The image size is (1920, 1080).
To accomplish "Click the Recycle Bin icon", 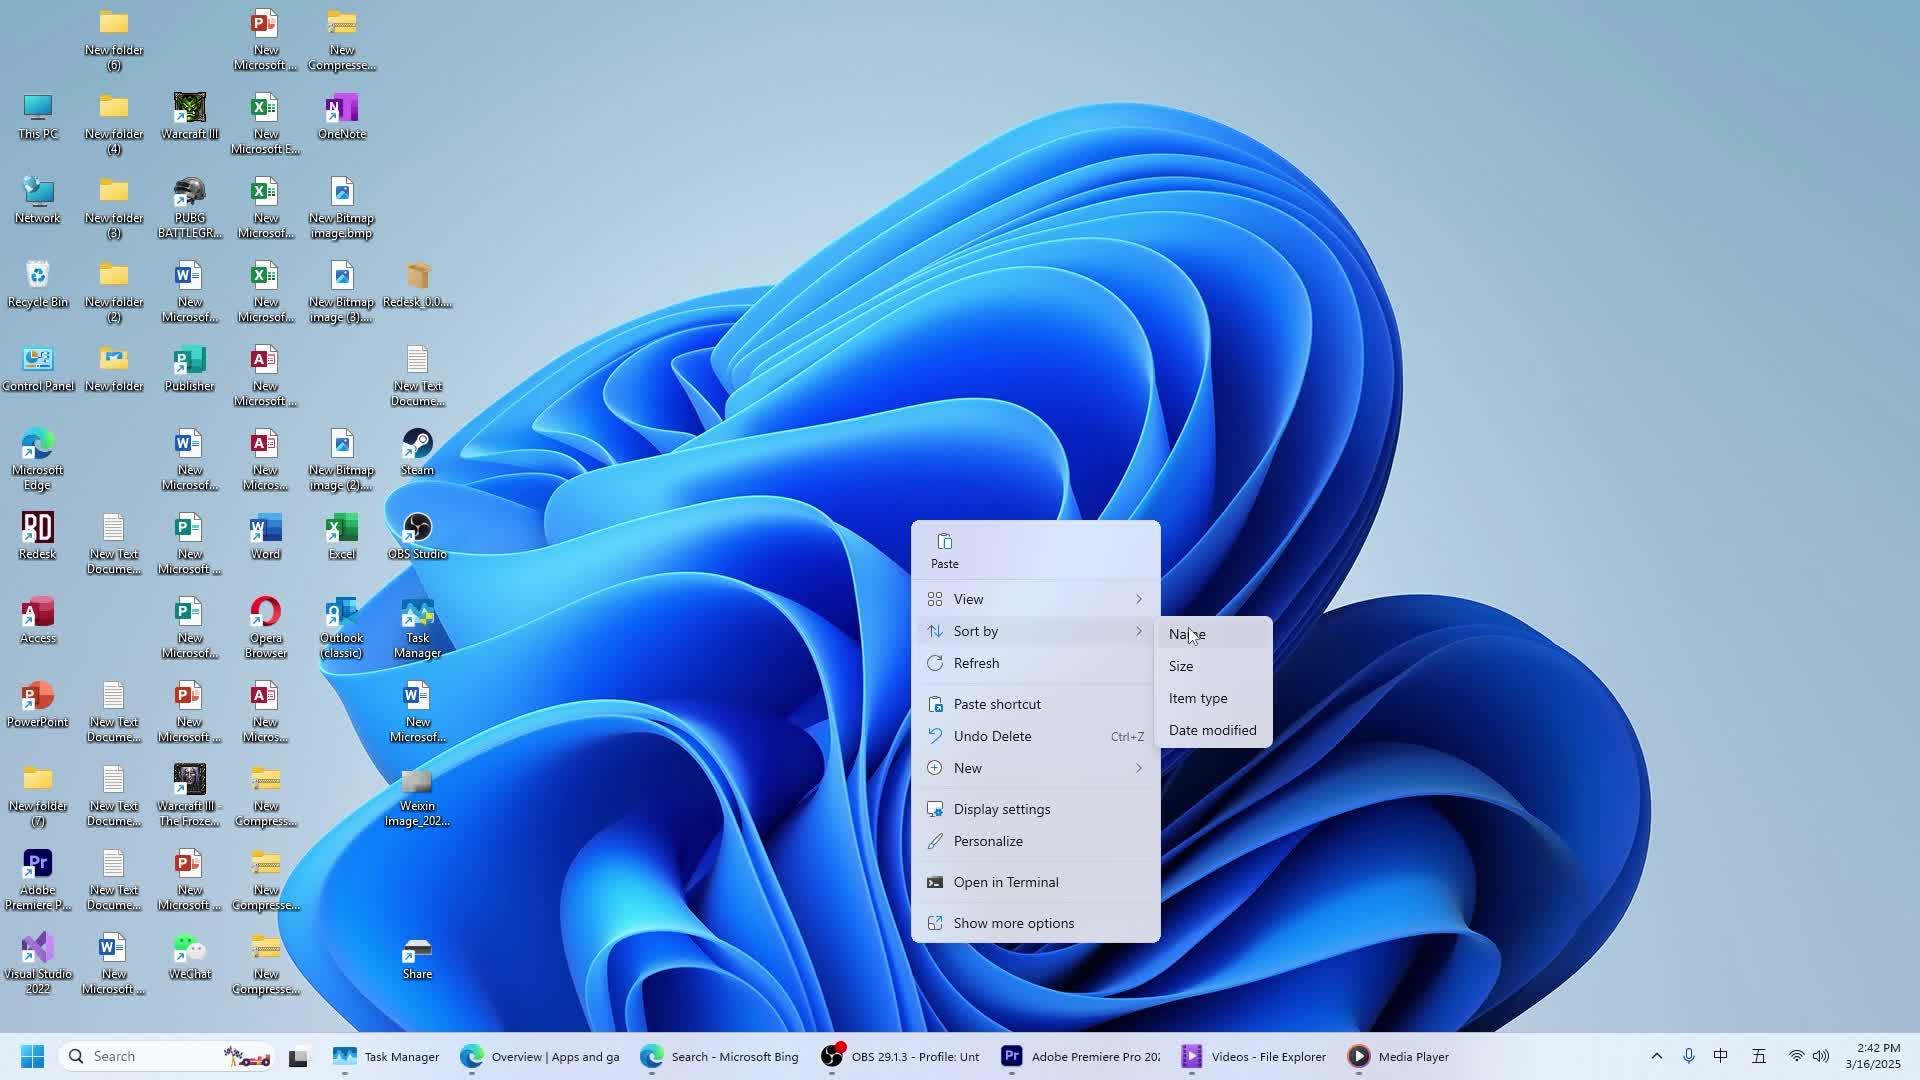I will coord(37,277).
